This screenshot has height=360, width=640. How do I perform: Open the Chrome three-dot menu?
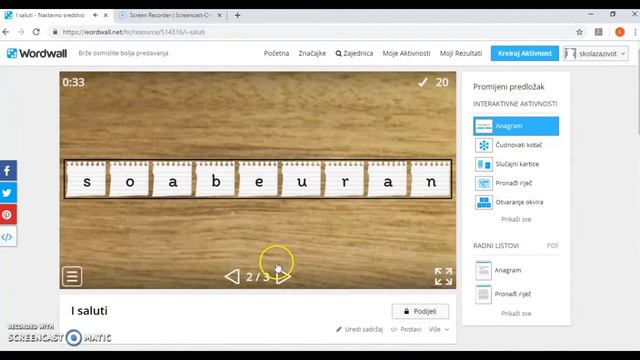click(635, 32)
